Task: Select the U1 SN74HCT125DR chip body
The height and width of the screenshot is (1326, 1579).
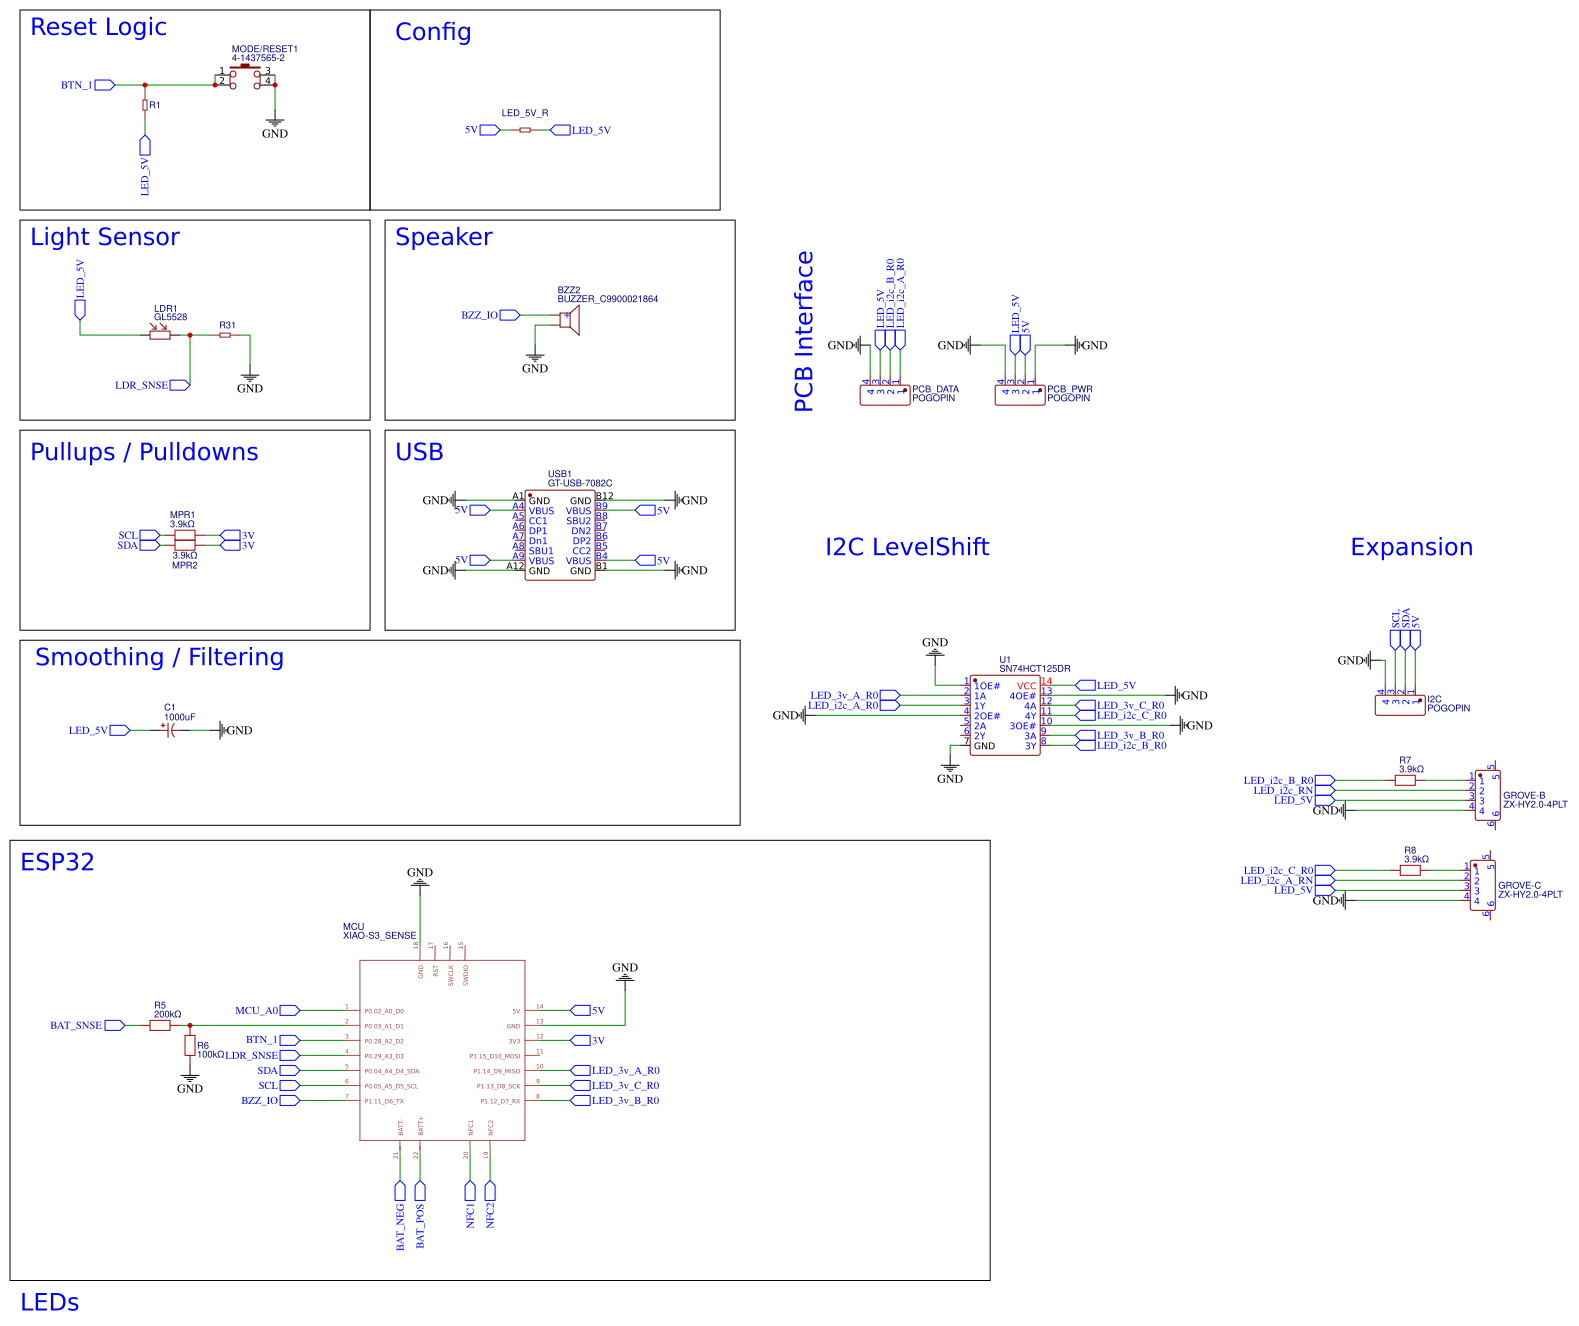Action: (1005, 715)
